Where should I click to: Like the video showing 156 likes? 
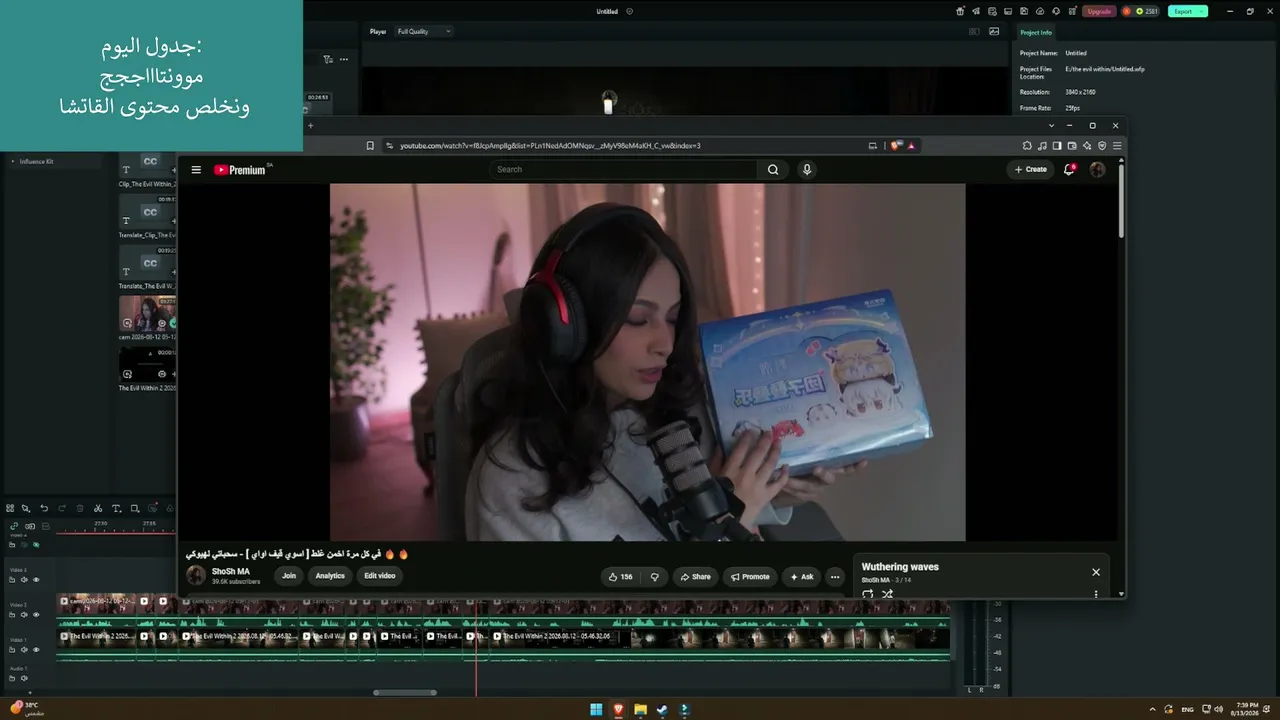tap(621, 576)
